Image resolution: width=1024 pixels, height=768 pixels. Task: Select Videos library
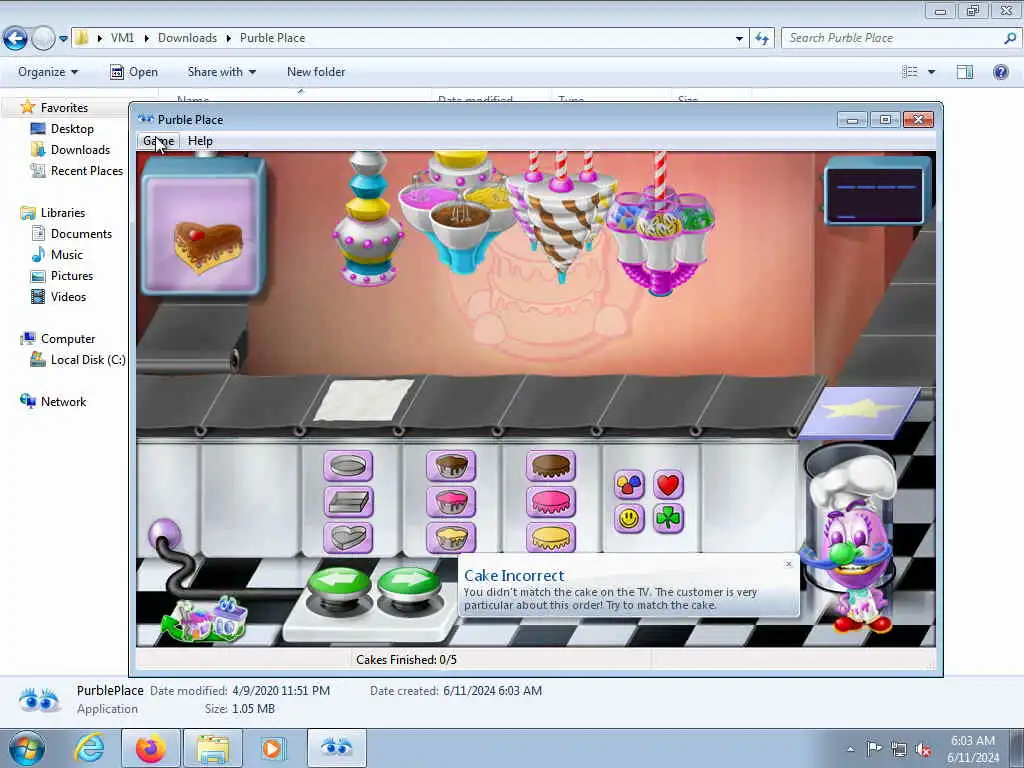pyautogui.click(x=59, y=296)
